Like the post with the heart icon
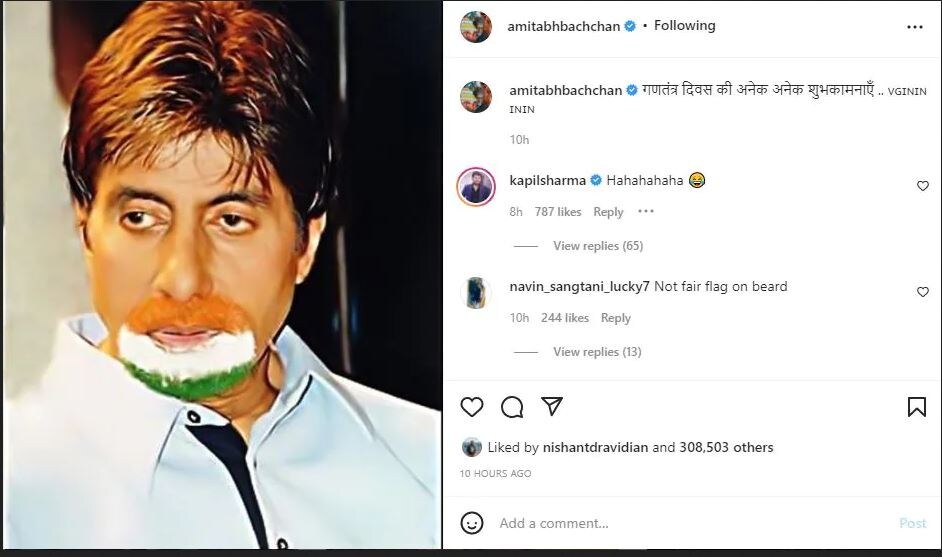 point(472,407)
